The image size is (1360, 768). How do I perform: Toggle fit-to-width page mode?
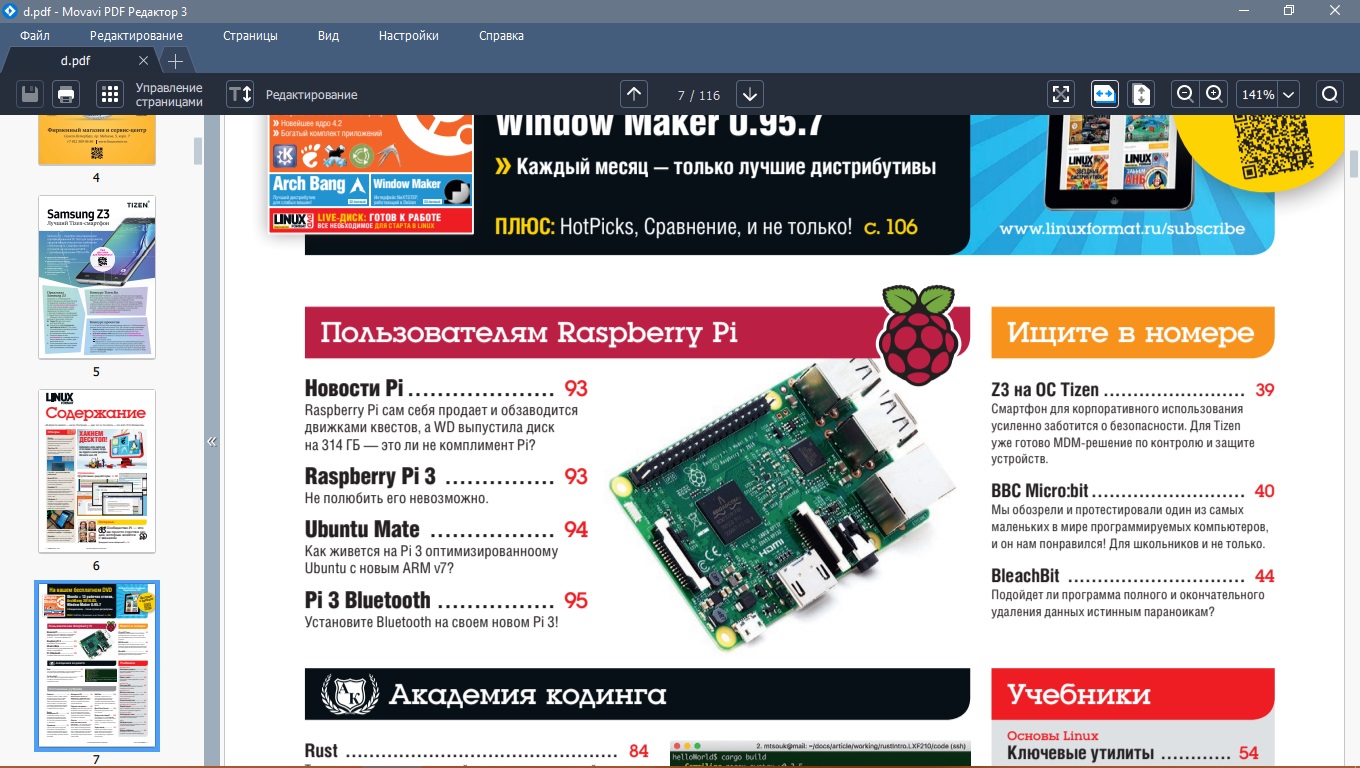click(1104, 94)
